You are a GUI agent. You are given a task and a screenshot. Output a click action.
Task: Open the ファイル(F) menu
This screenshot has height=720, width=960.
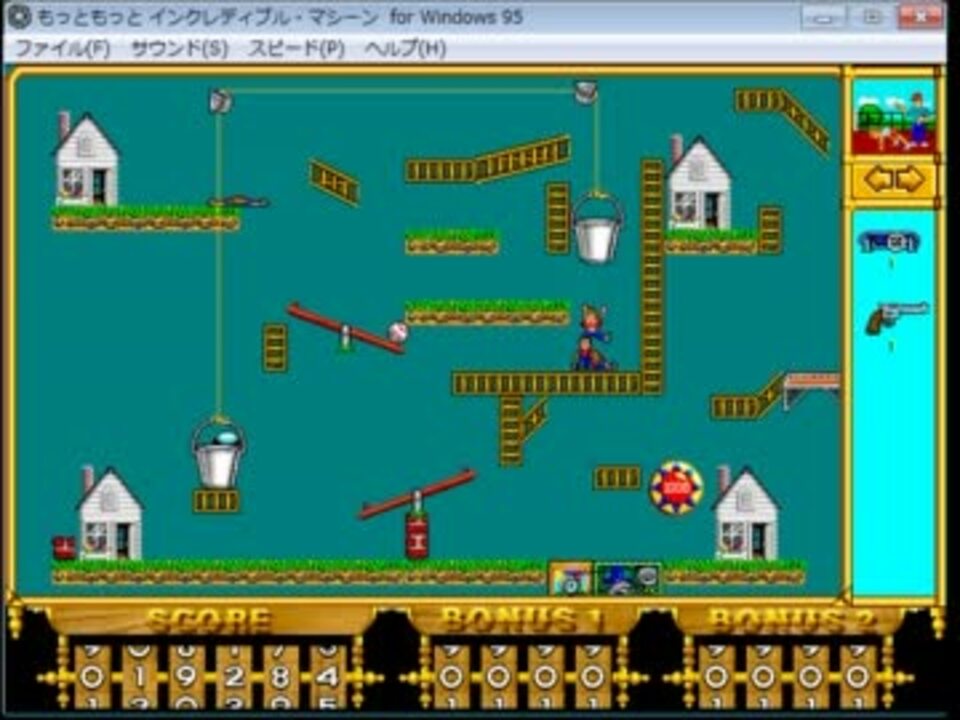click(62, 48)
